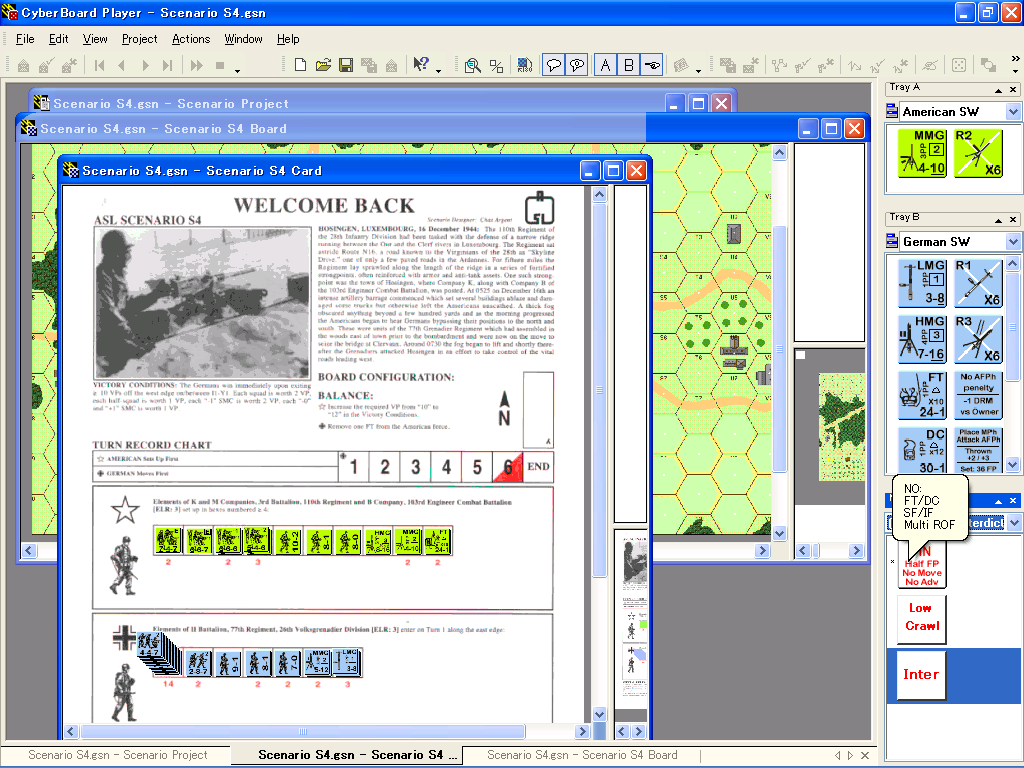1024x768 pixels.
Task: Close Tray B panel
Action: [x=1013, y=220]
